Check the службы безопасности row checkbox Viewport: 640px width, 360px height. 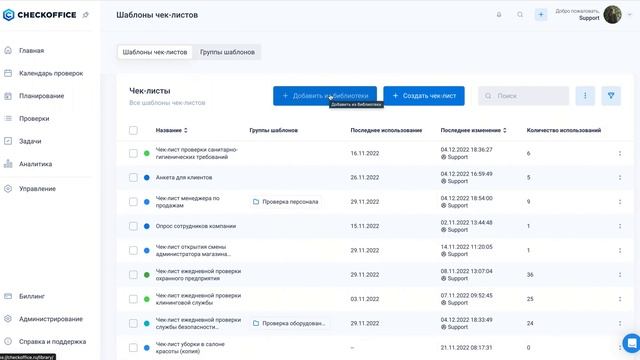tap(133, 323)
